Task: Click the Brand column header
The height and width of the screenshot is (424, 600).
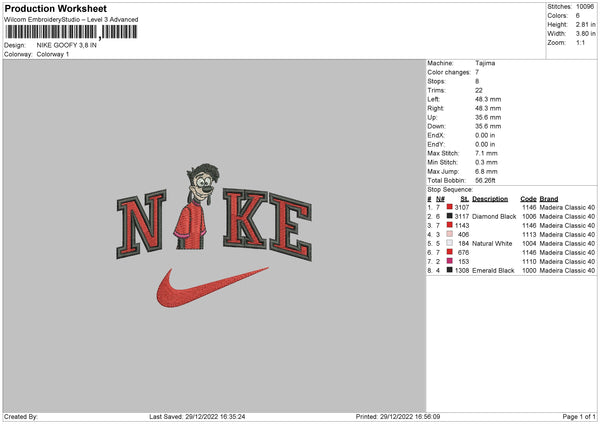Action: [x=549, y=199]
